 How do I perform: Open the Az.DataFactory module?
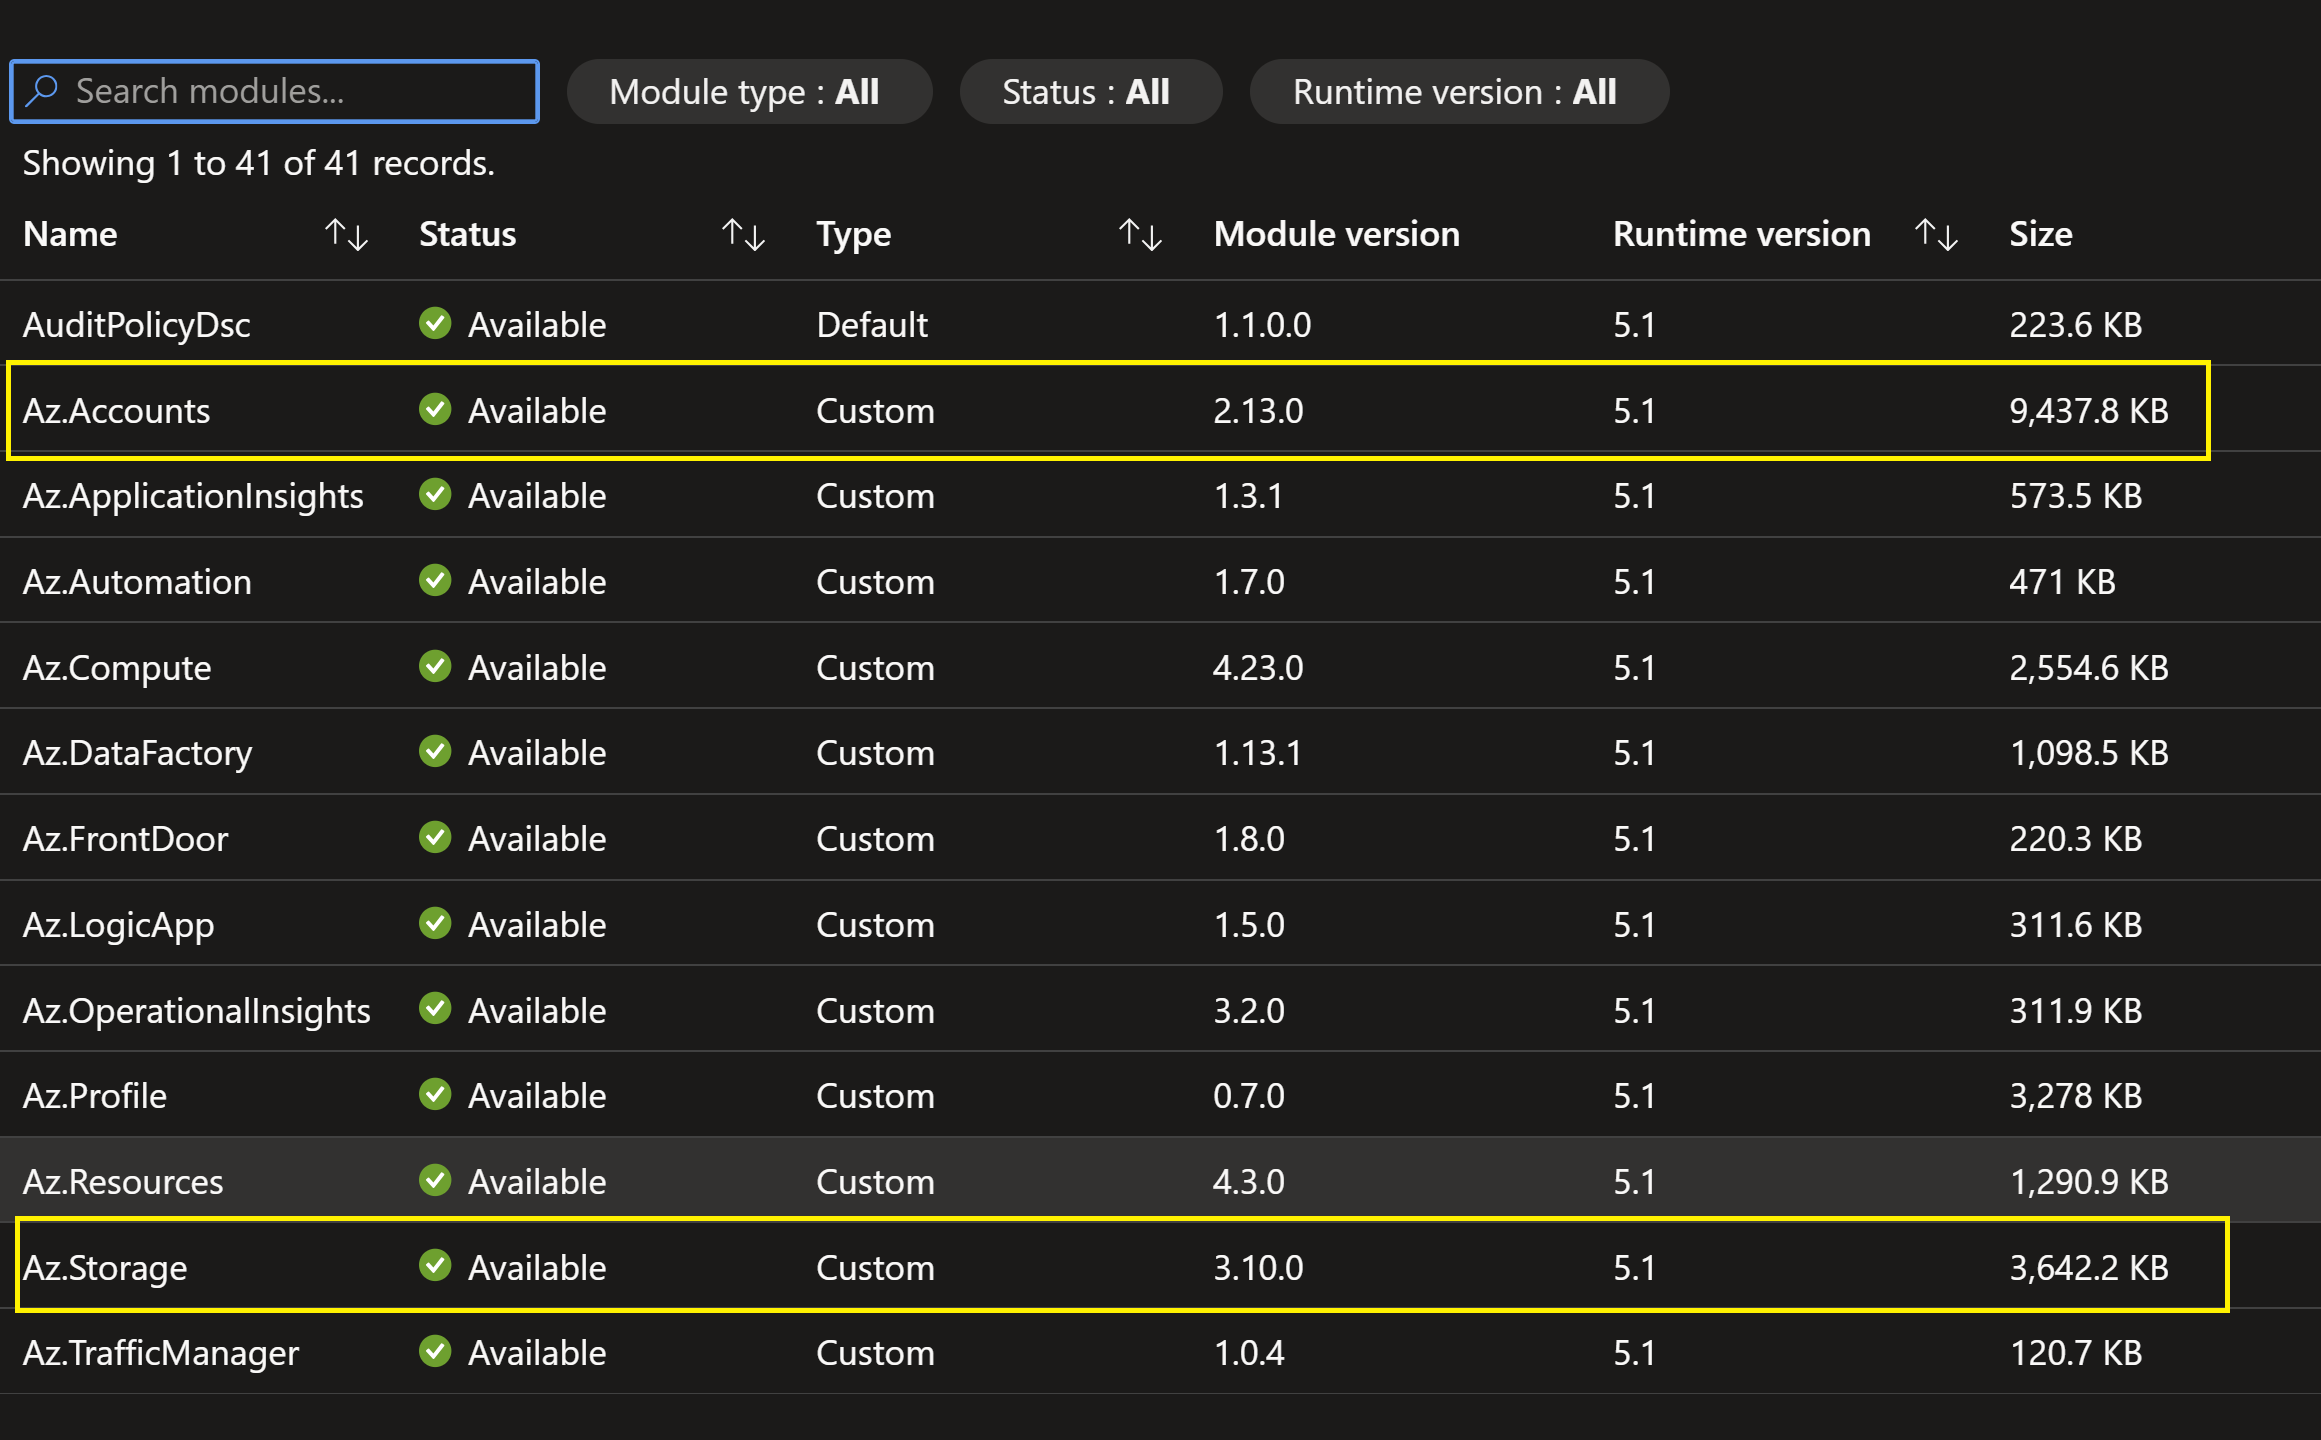pos(137,753)
